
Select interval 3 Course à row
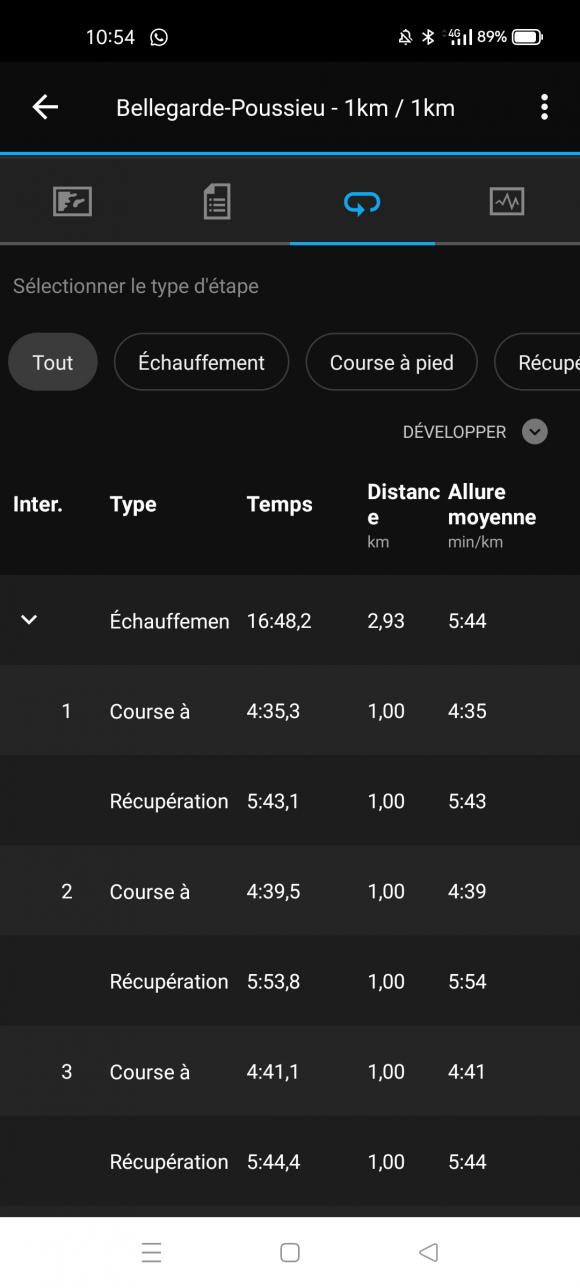click(290, 1071)
